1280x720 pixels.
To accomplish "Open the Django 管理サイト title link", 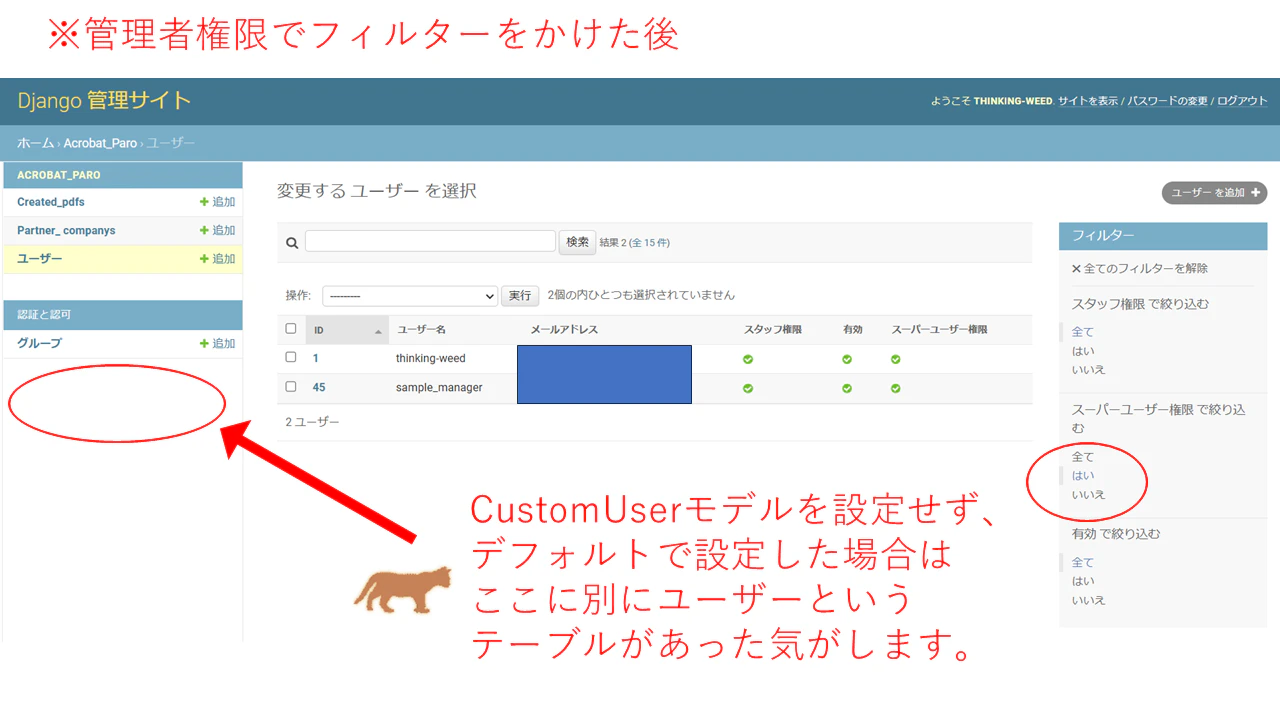I will (104, 101).
